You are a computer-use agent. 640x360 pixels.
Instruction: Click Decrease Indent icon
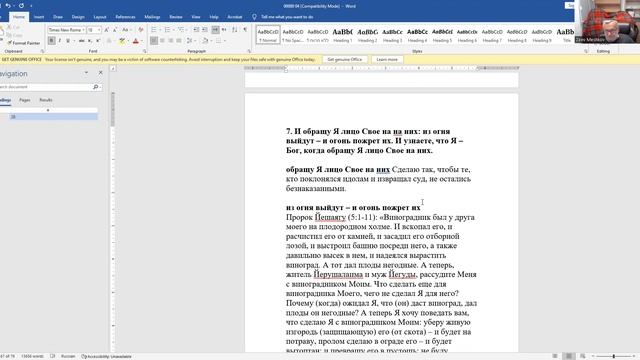[196, 30]
